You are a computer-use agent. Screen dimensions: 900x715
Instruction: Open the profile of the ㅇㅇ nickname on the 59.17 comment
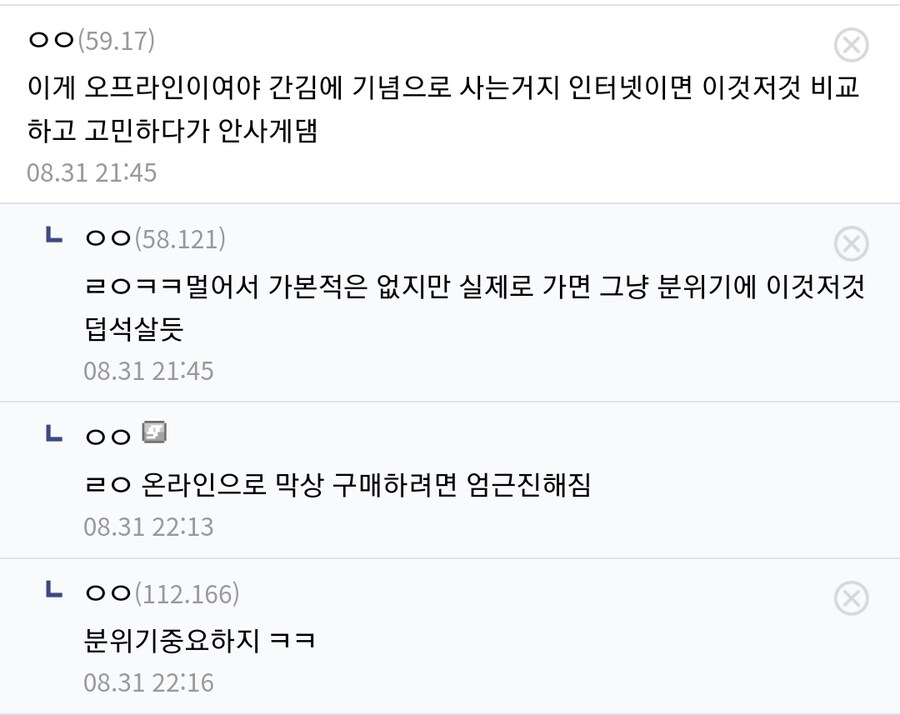coord(51,41)
